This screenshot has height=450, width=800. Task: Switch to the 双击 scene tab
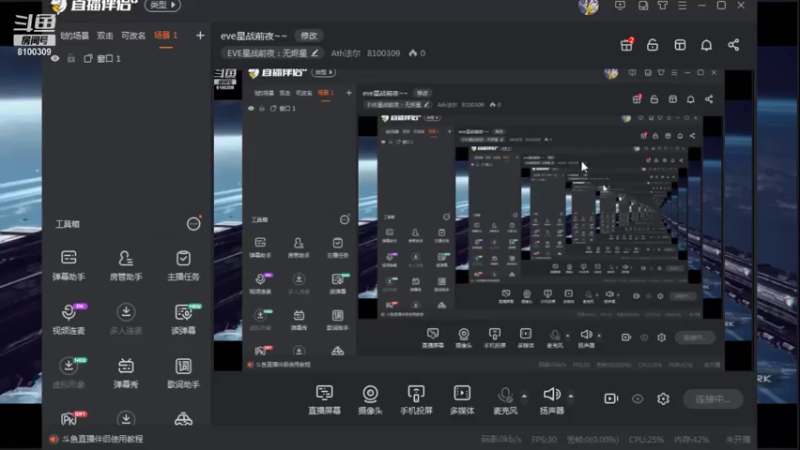pyautogui.click(x=105, y=36)
